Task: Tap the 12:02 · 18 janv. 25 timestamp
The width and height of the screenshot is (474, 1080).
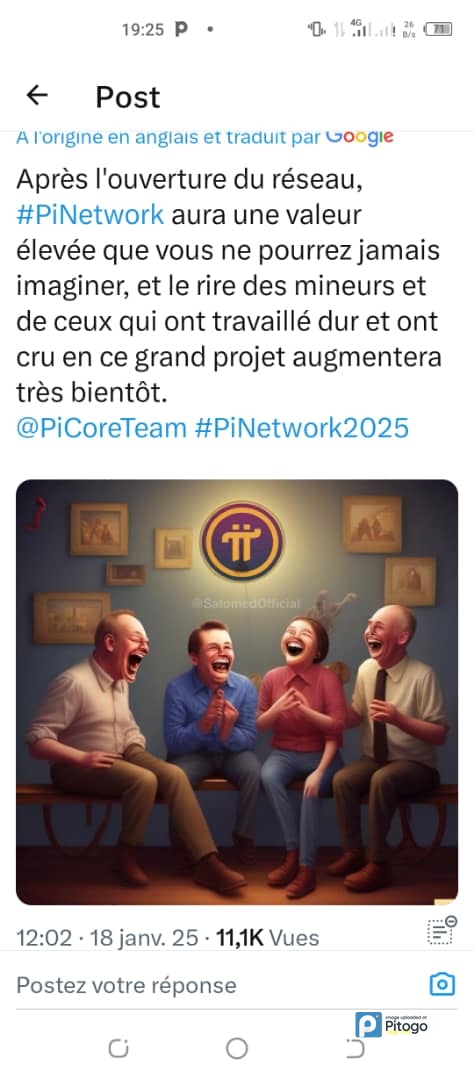Action: [x=106, y=937]
